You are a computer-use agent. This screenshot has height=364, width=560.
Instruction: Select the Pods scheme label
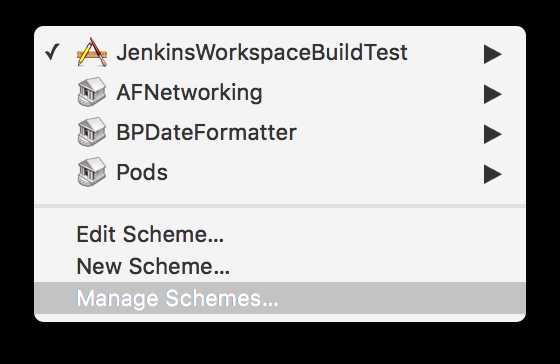pyautogui.click(x=142, y=173)
